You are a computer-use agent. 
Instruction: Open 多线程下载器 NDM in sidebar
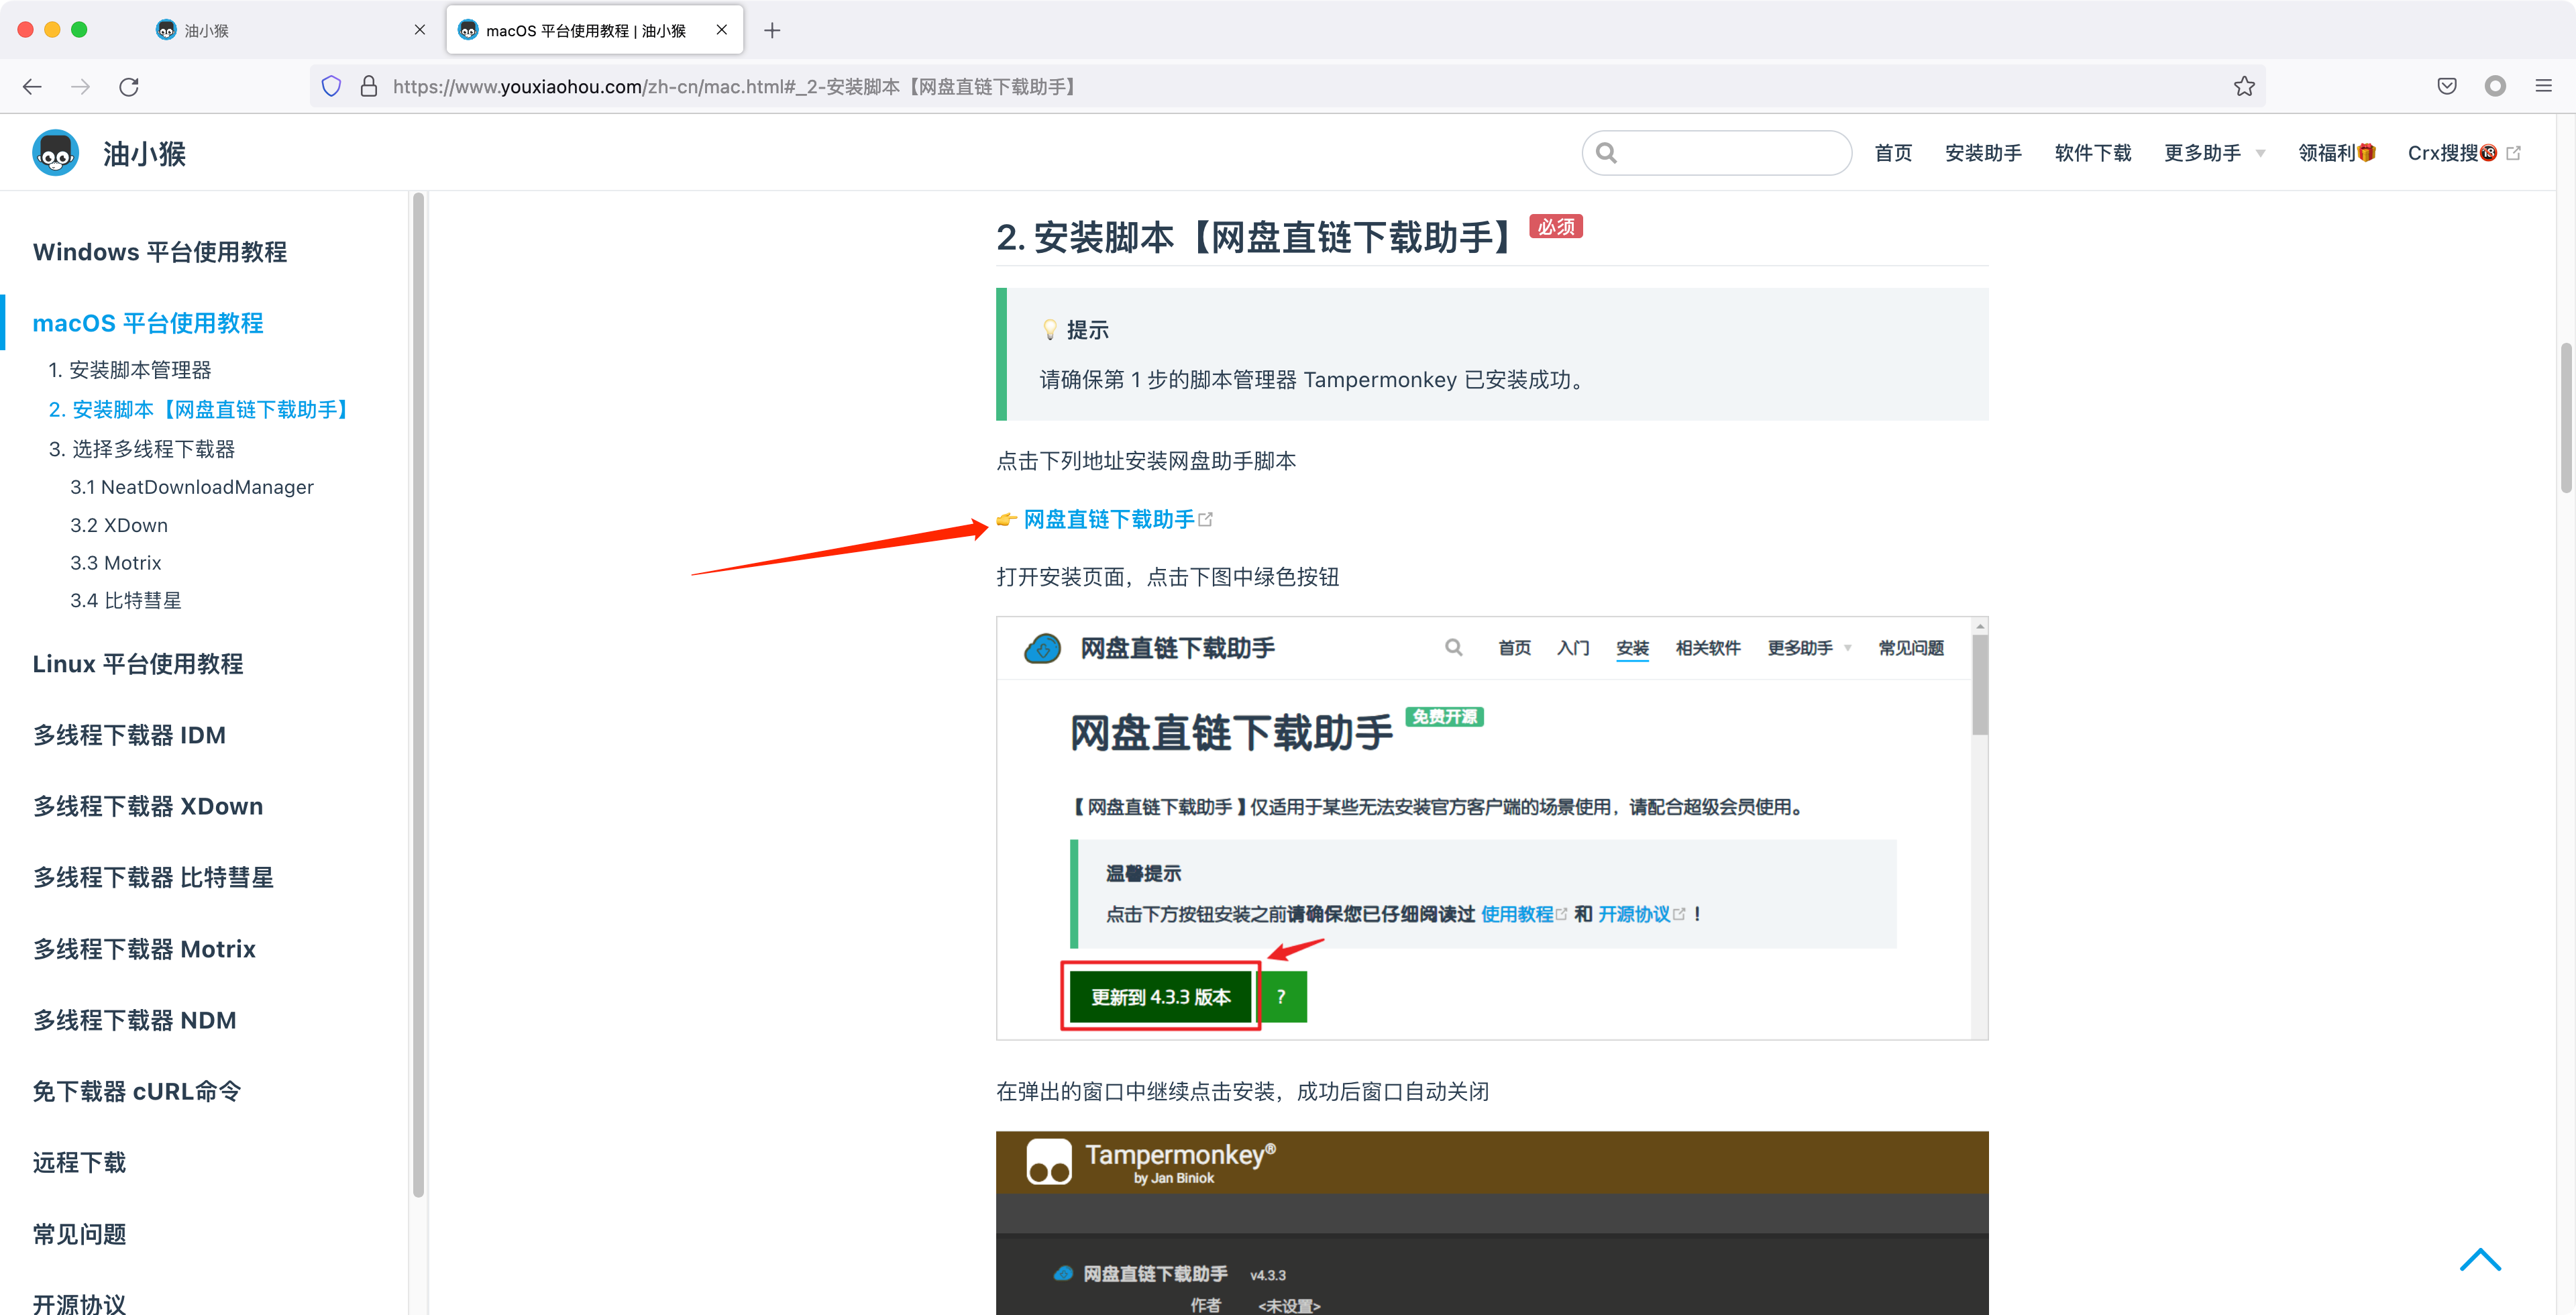(x=135, y=1020)
